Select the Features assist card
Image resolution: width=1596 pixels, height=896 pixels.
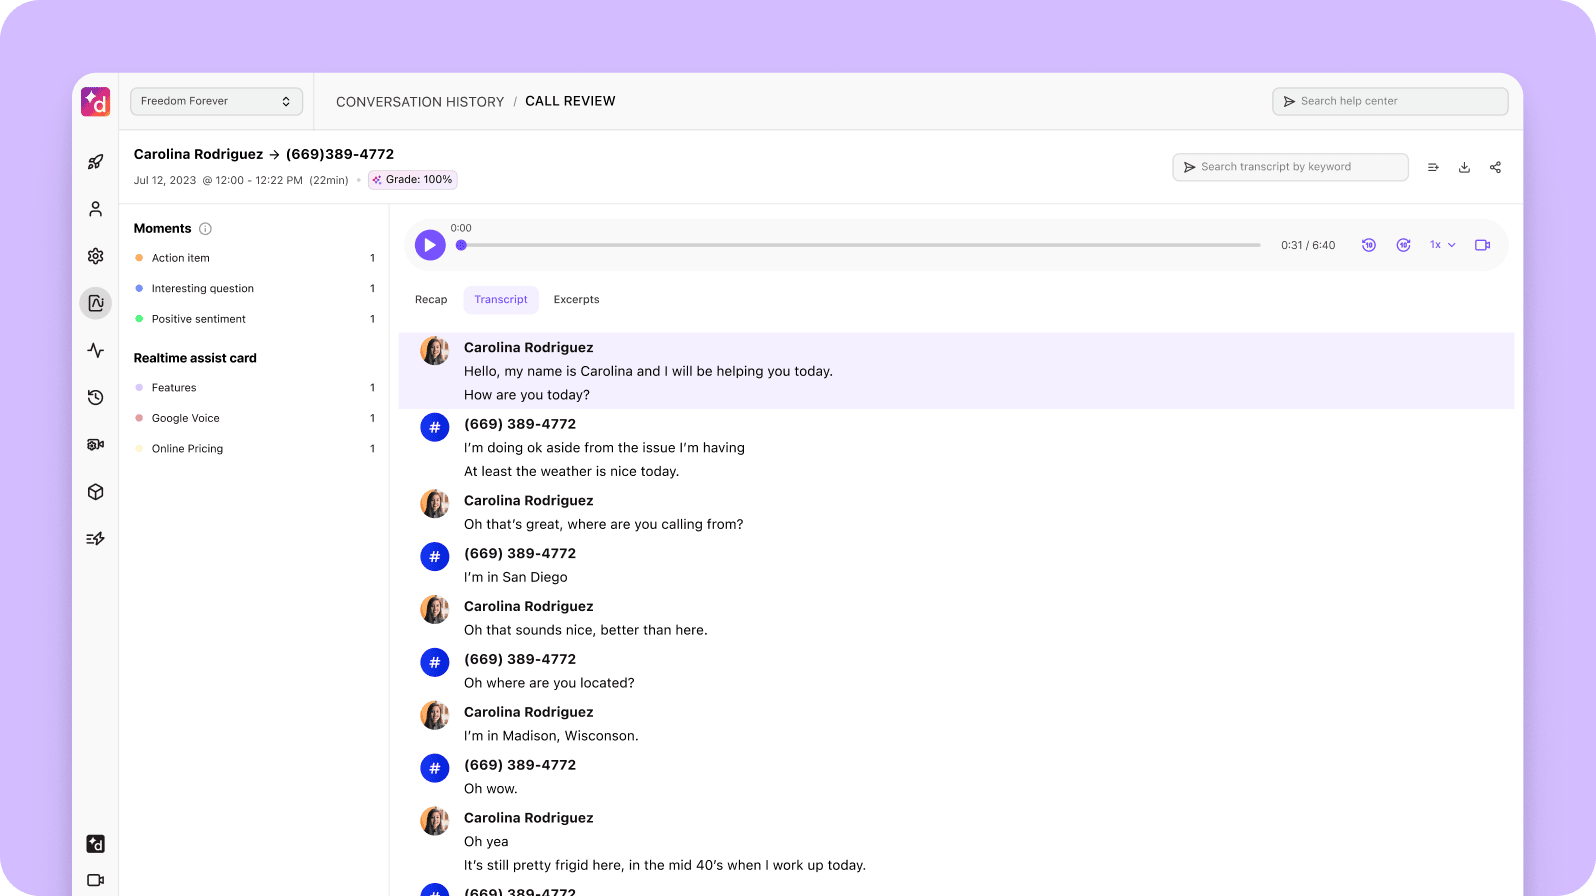(x=254, y=388)
